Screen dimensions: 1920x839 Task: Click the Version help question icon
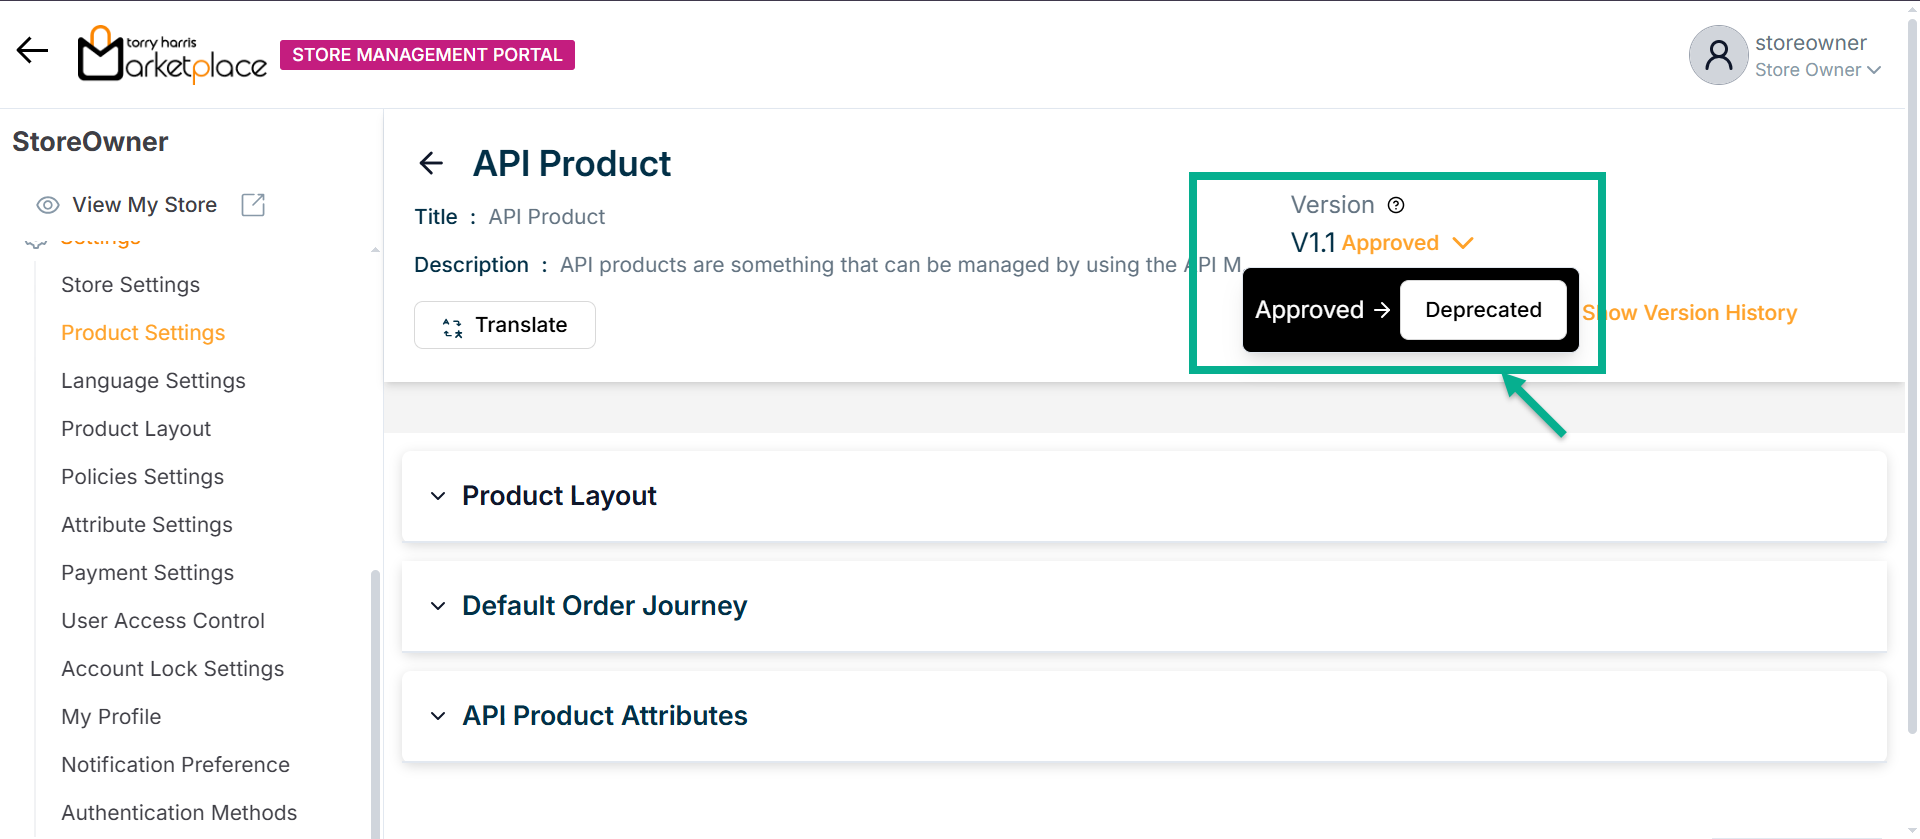pyautogui.click(x=1396, y=205)
